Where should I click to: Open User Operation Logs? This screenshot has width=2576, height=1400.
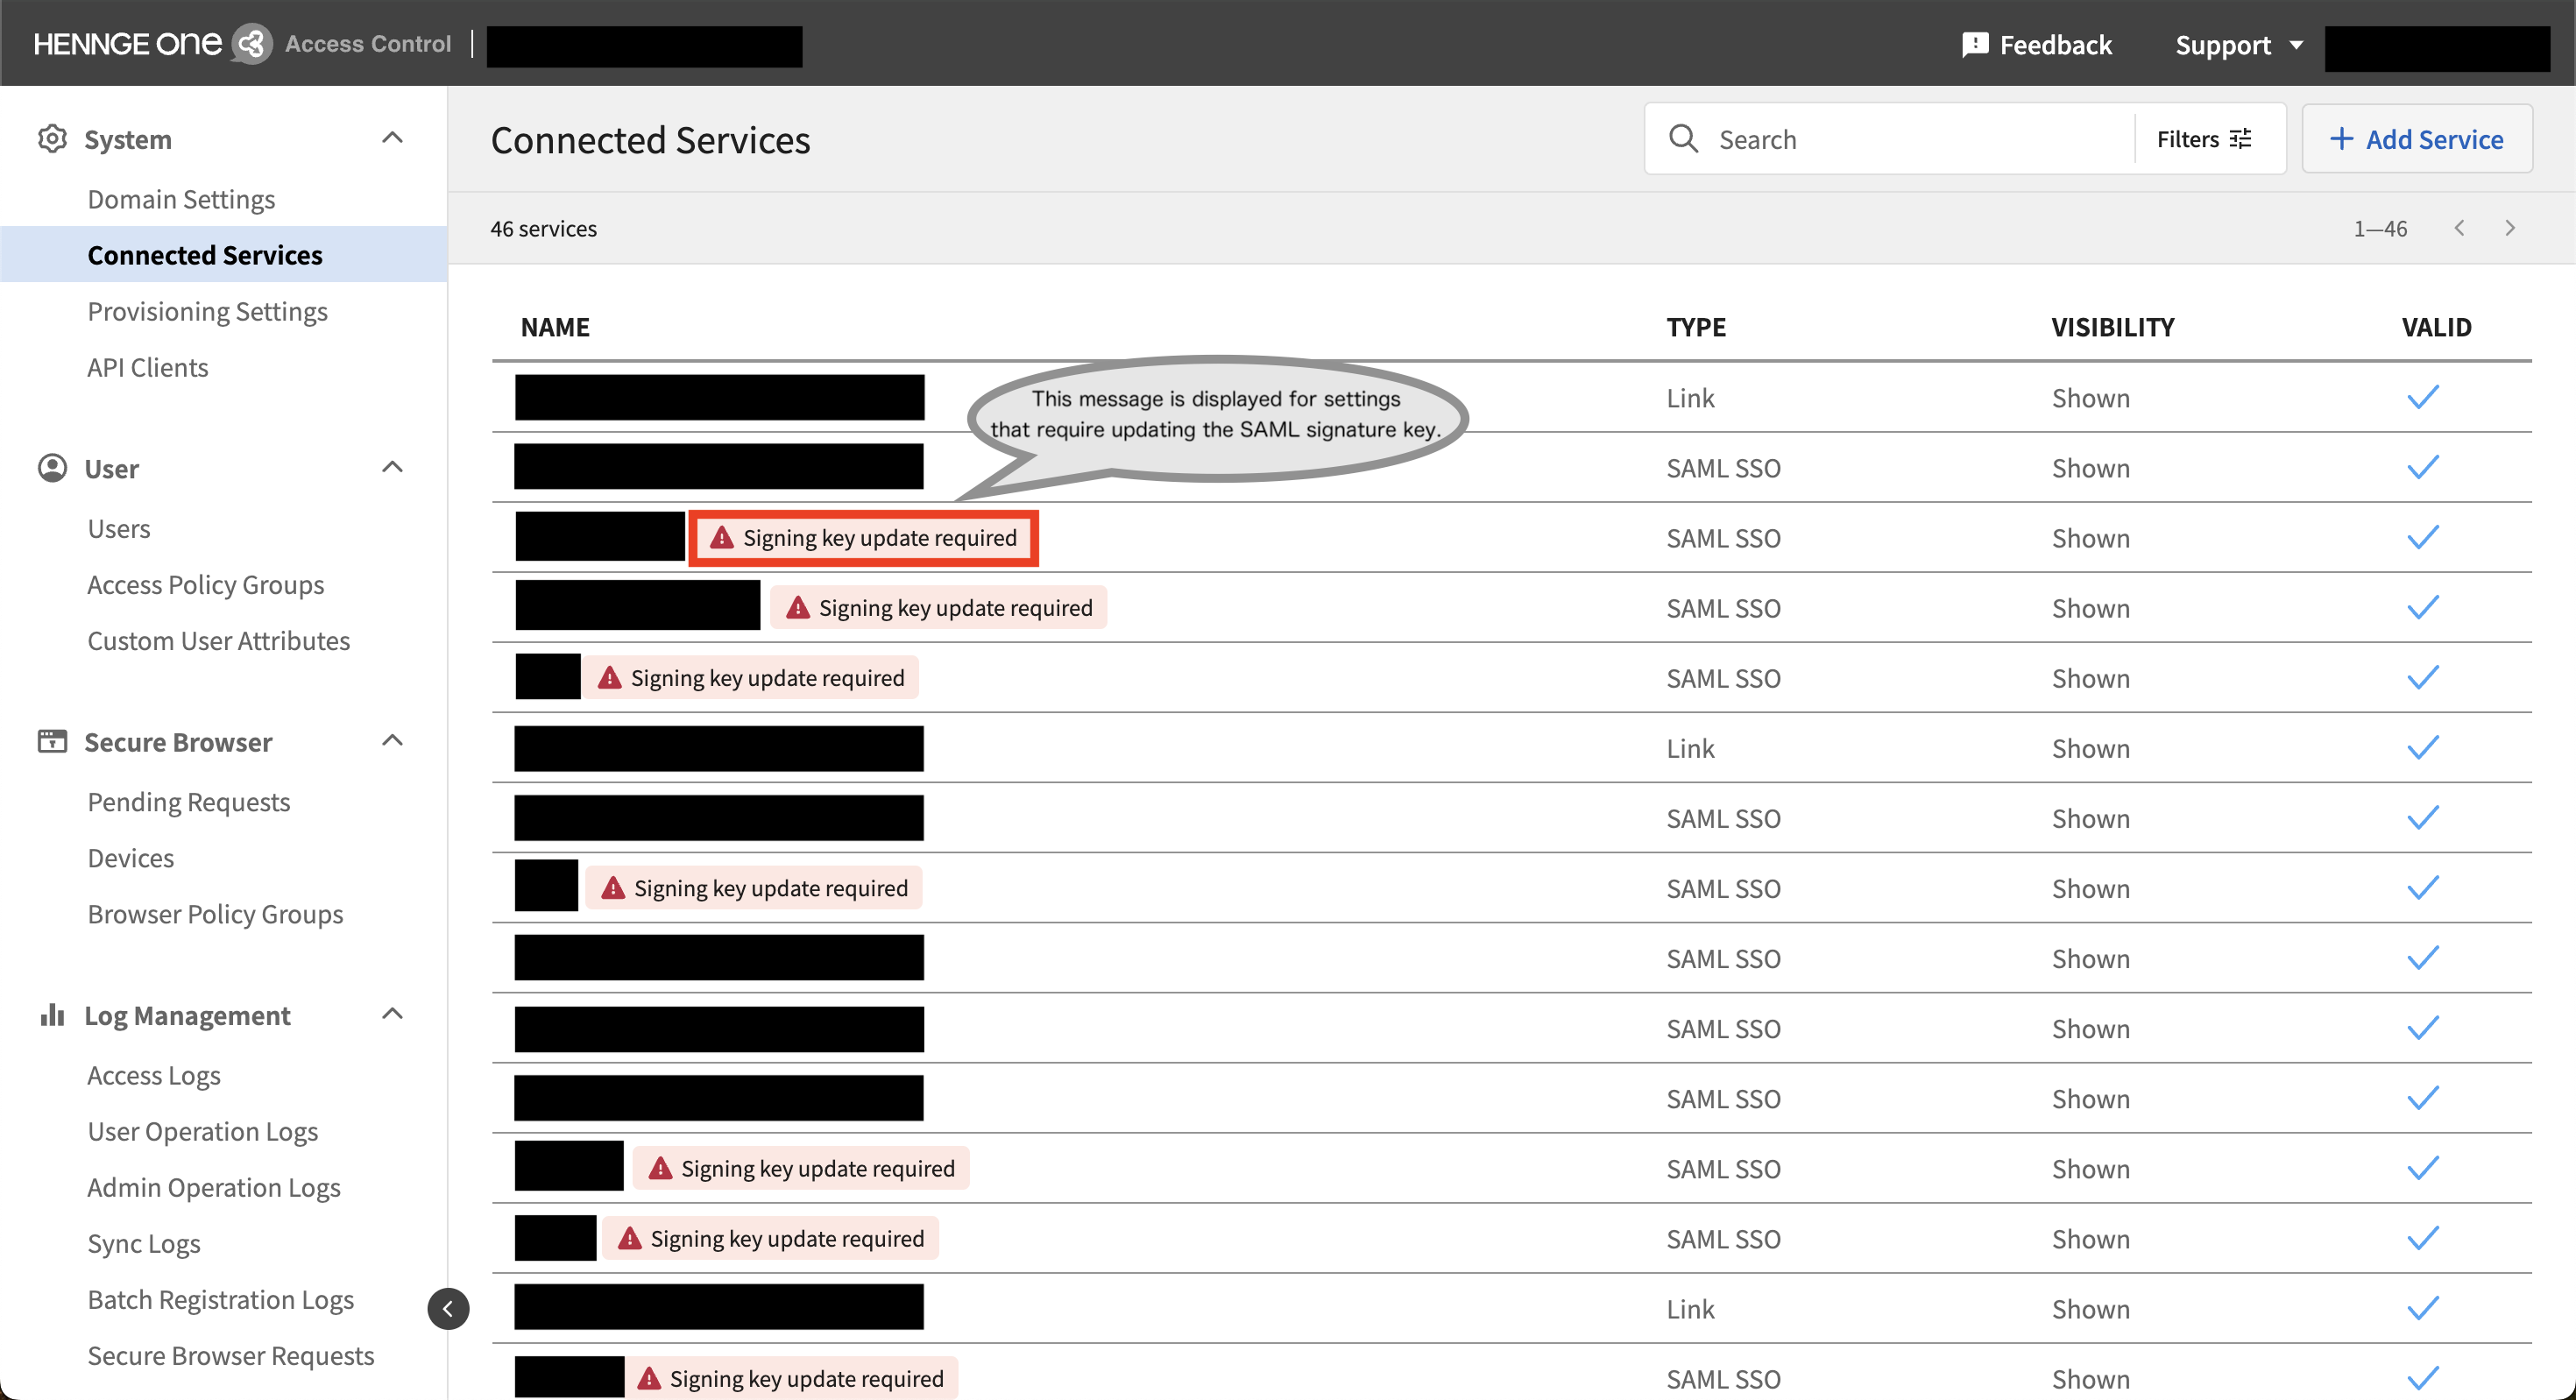click(x=203, y=1131)
